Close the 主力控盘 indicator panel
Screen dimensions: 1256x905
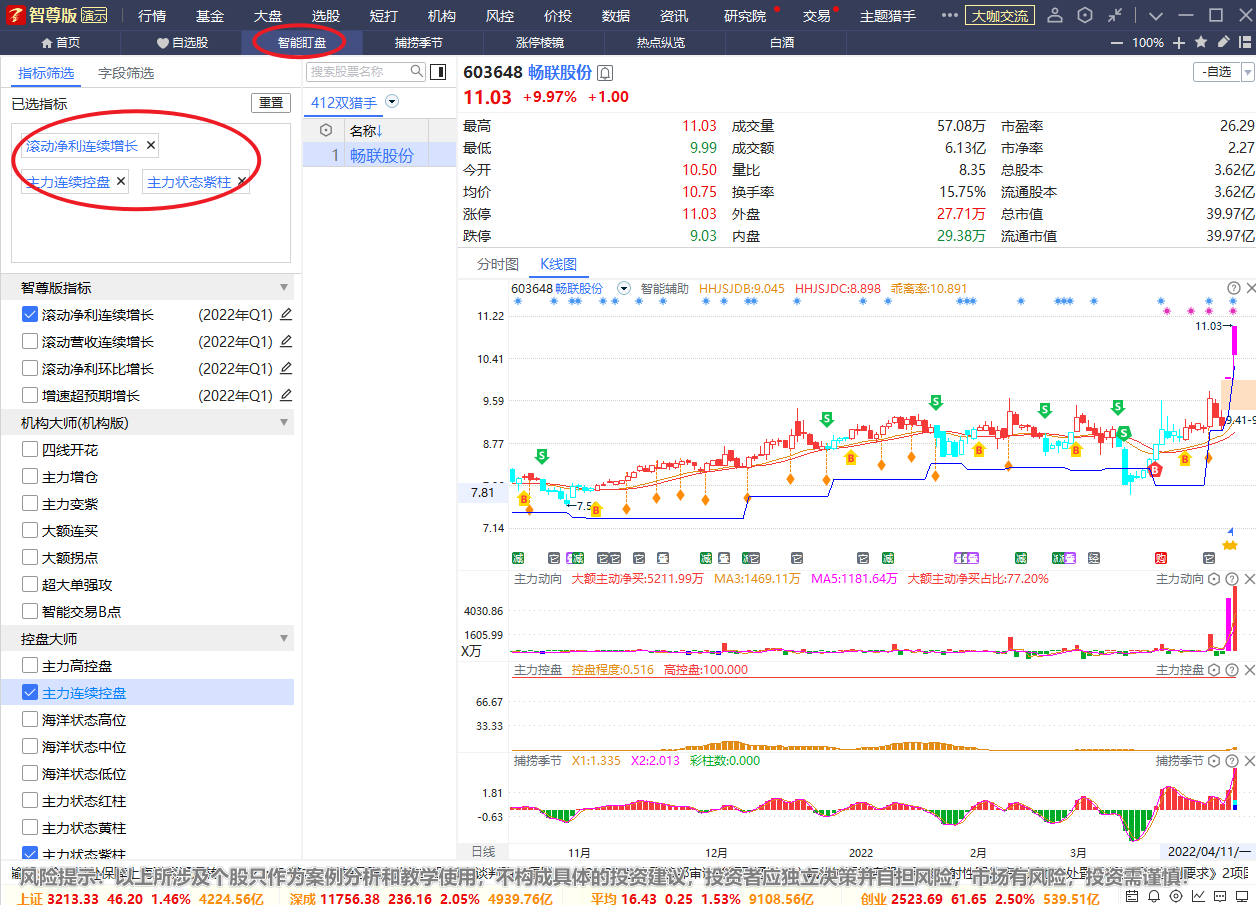(x=1248, y=670)
